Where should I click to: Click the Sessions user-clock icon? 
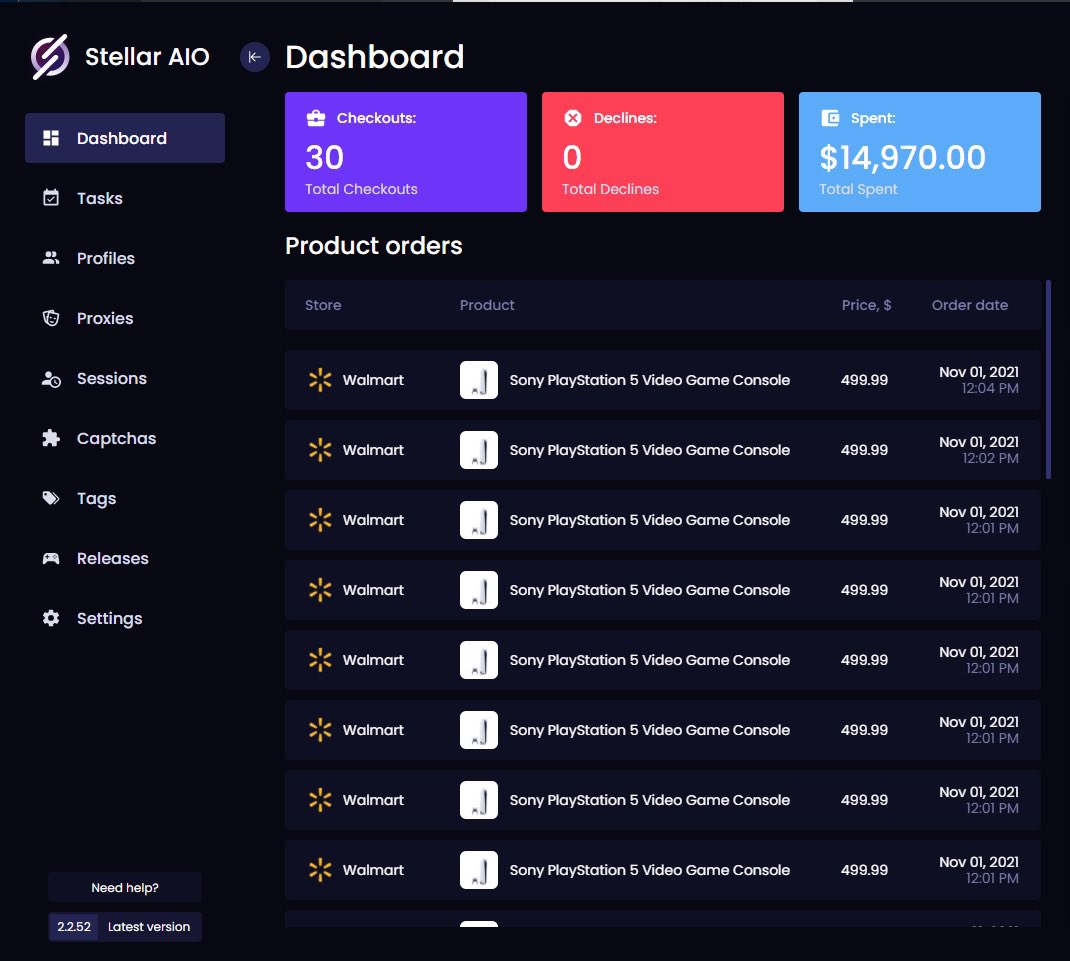51,379
